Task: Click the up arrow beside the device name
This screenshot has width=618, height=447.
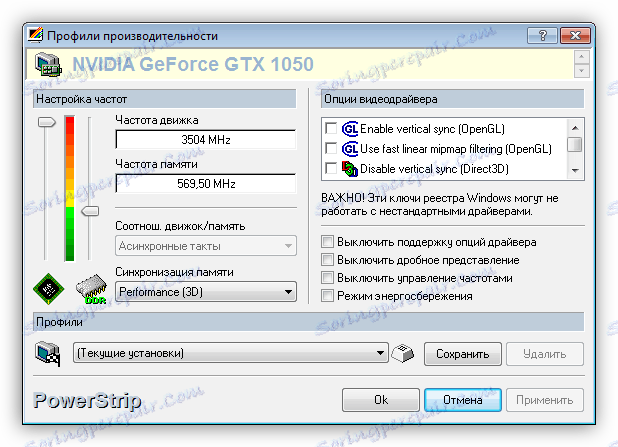Action: pos(582,57)
